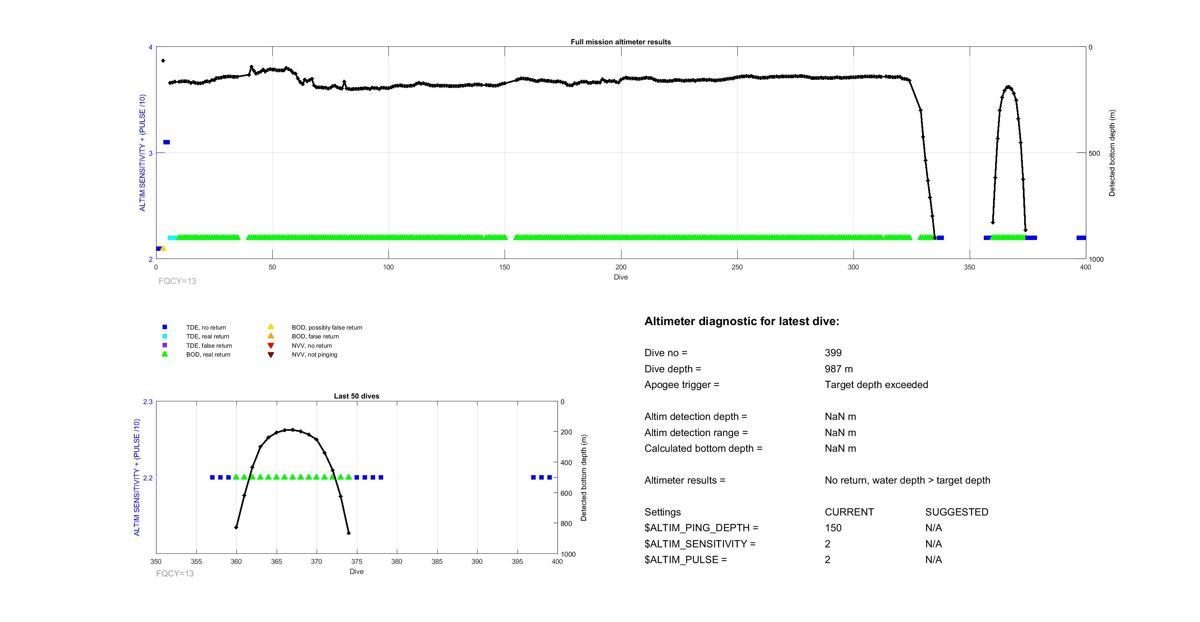Click the purple square TDE false return legend marker

(x=165, y=345)
